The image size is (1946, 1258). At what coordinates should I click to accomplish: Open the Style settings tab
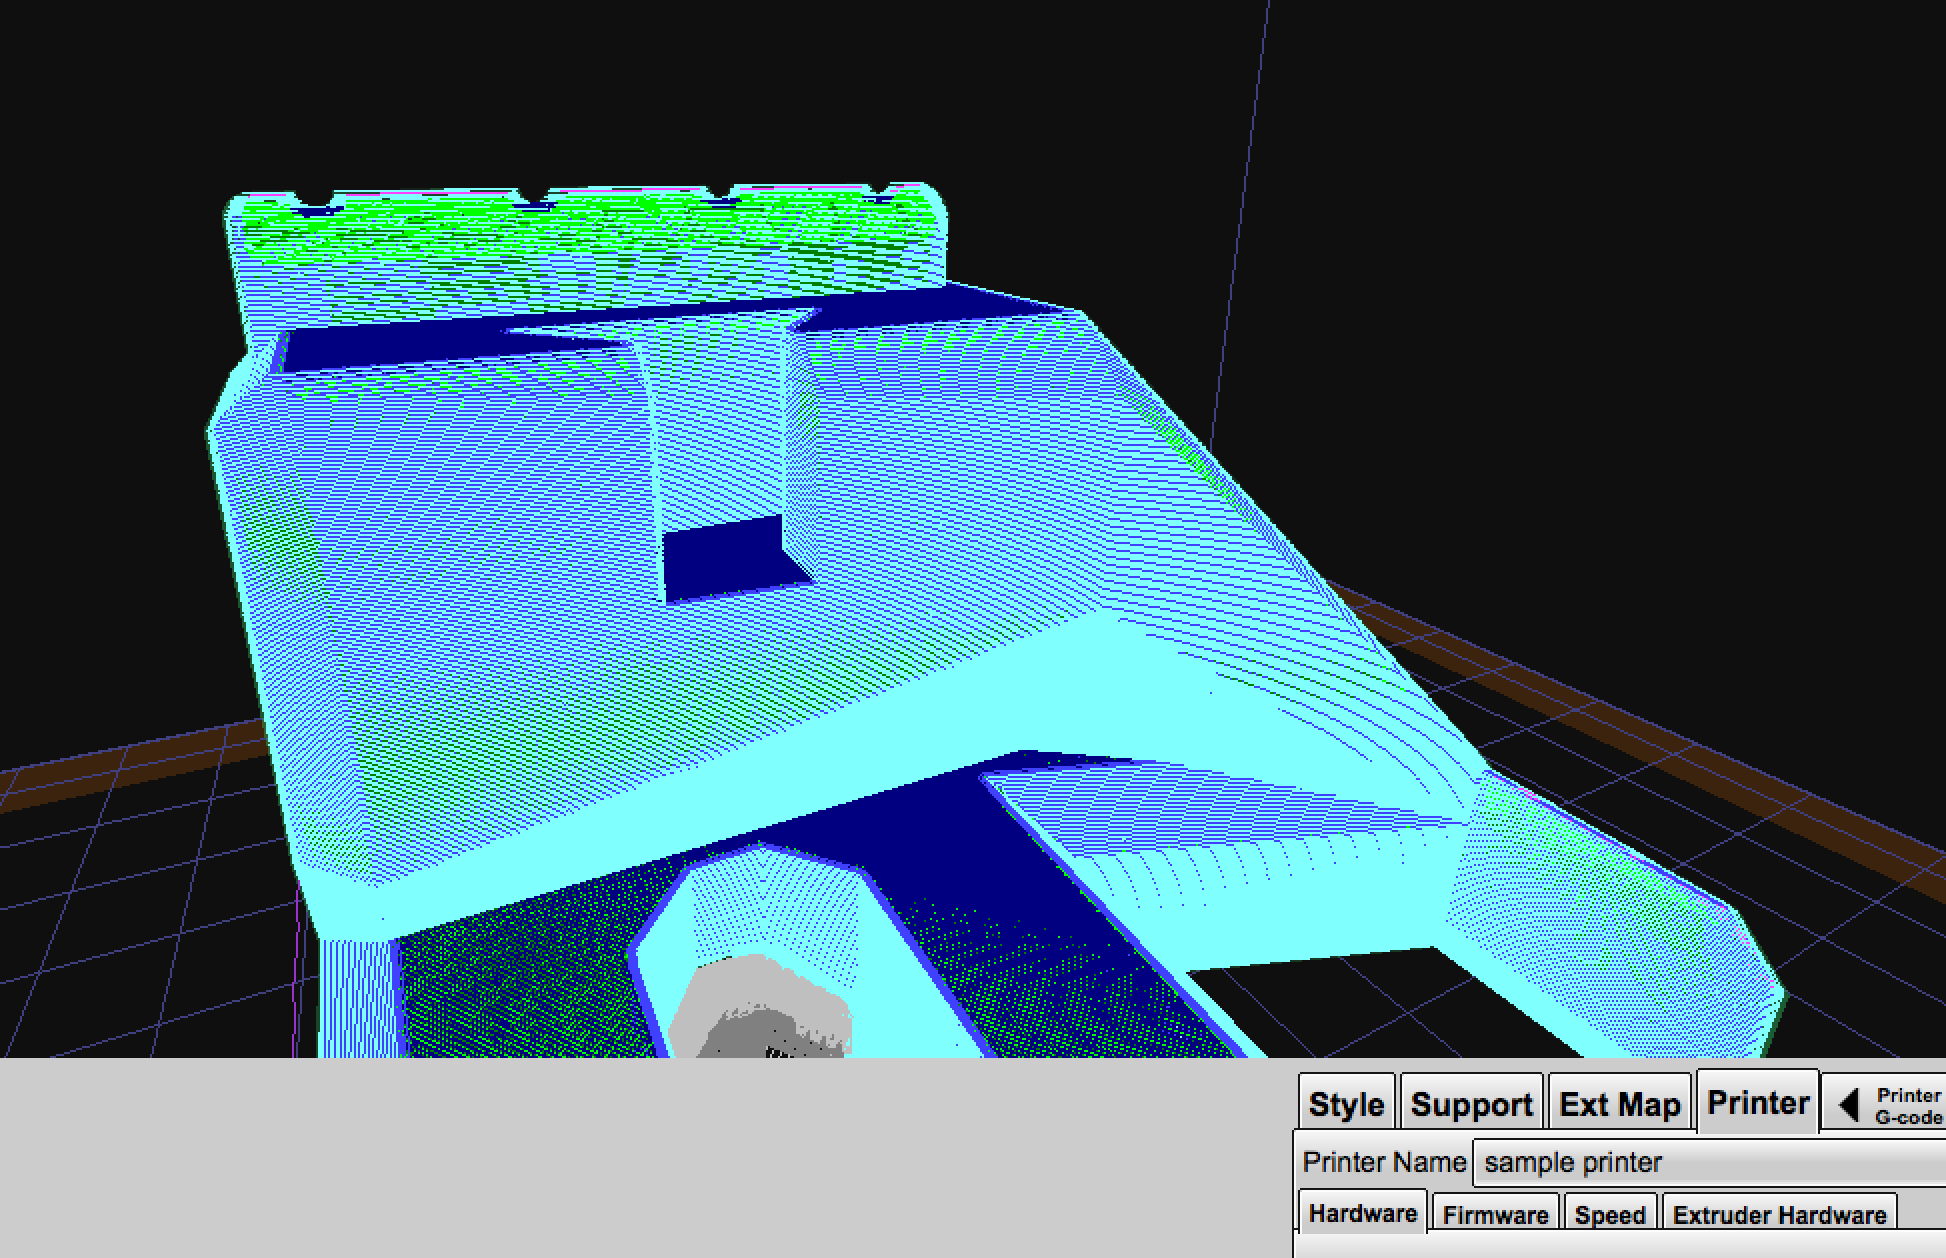point(1346,1104)
